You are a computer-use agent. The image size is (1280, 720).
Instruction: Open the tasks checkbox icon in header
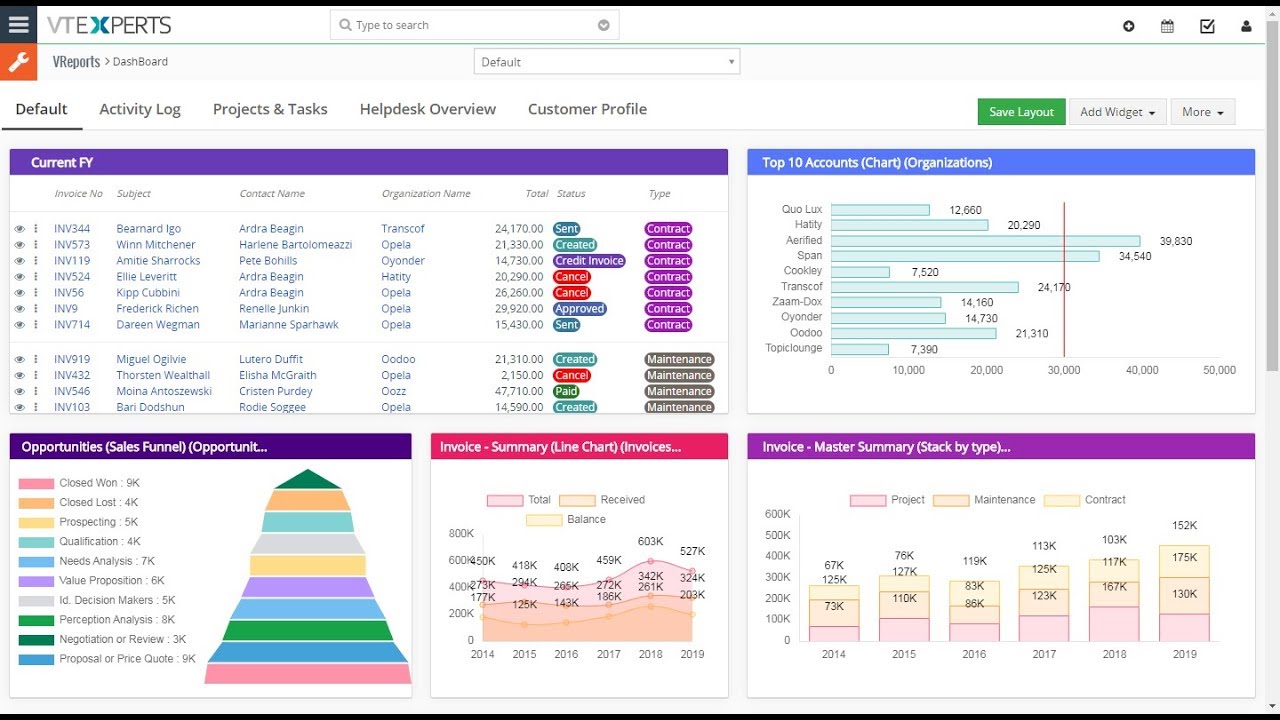coord(1207,26)
